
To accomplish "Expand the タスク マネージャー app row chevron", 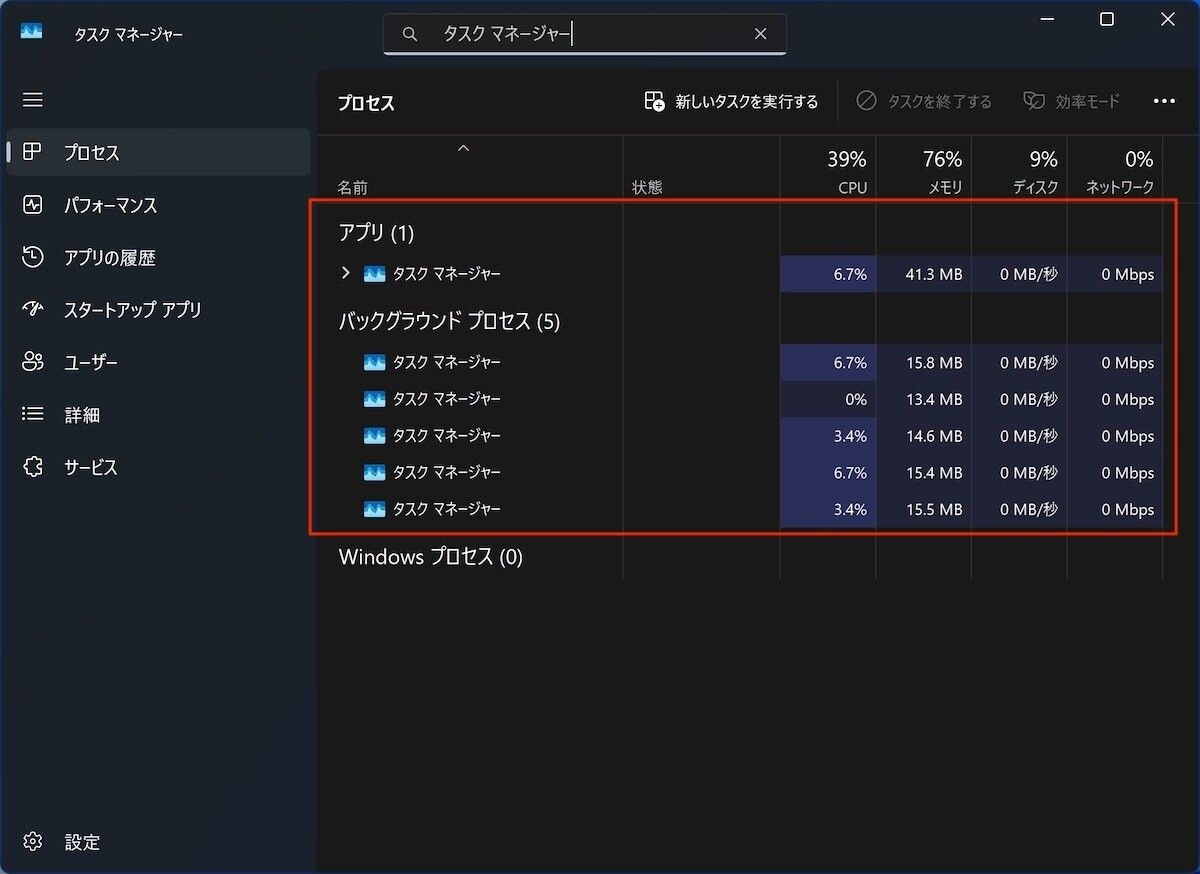I will click(x=346, y=273).
